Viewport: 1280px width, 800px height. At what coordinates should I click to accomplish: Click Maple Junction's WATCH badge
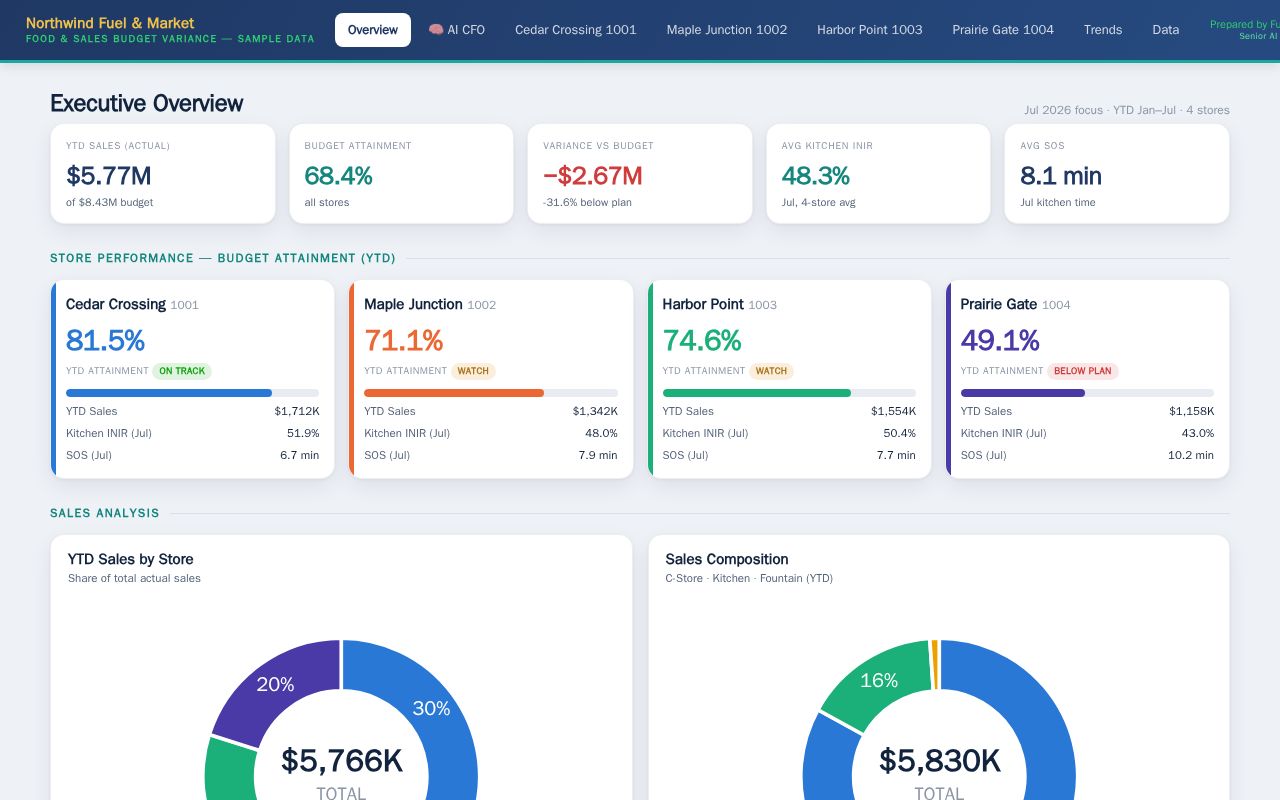pos(473,371)
